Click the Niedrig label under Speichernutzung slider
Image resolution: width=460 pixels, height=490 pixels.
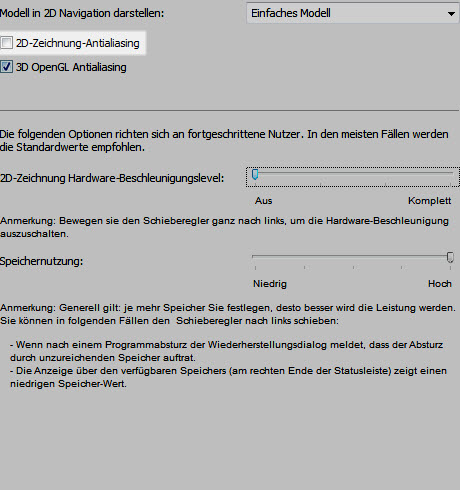click(x=270, y=284)
